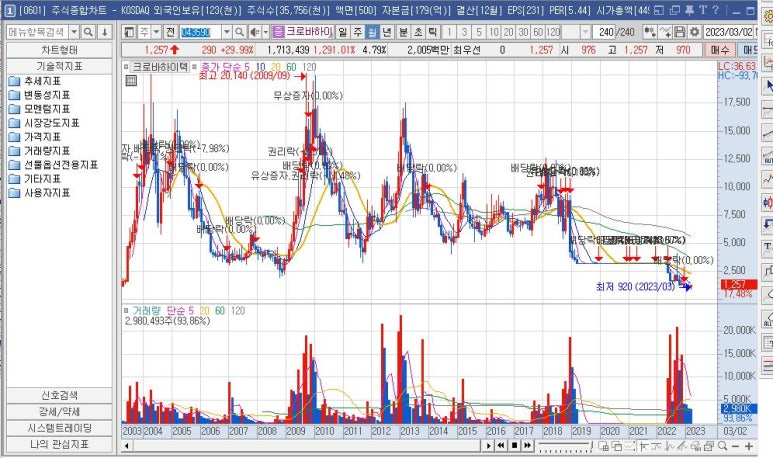Click the scrollbar left arrow under chart
773x458 pixels.
[x=127, y=446]
